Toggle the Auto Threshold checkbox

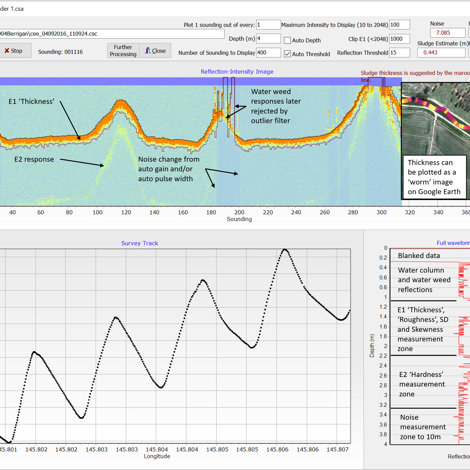click(287, 54)
